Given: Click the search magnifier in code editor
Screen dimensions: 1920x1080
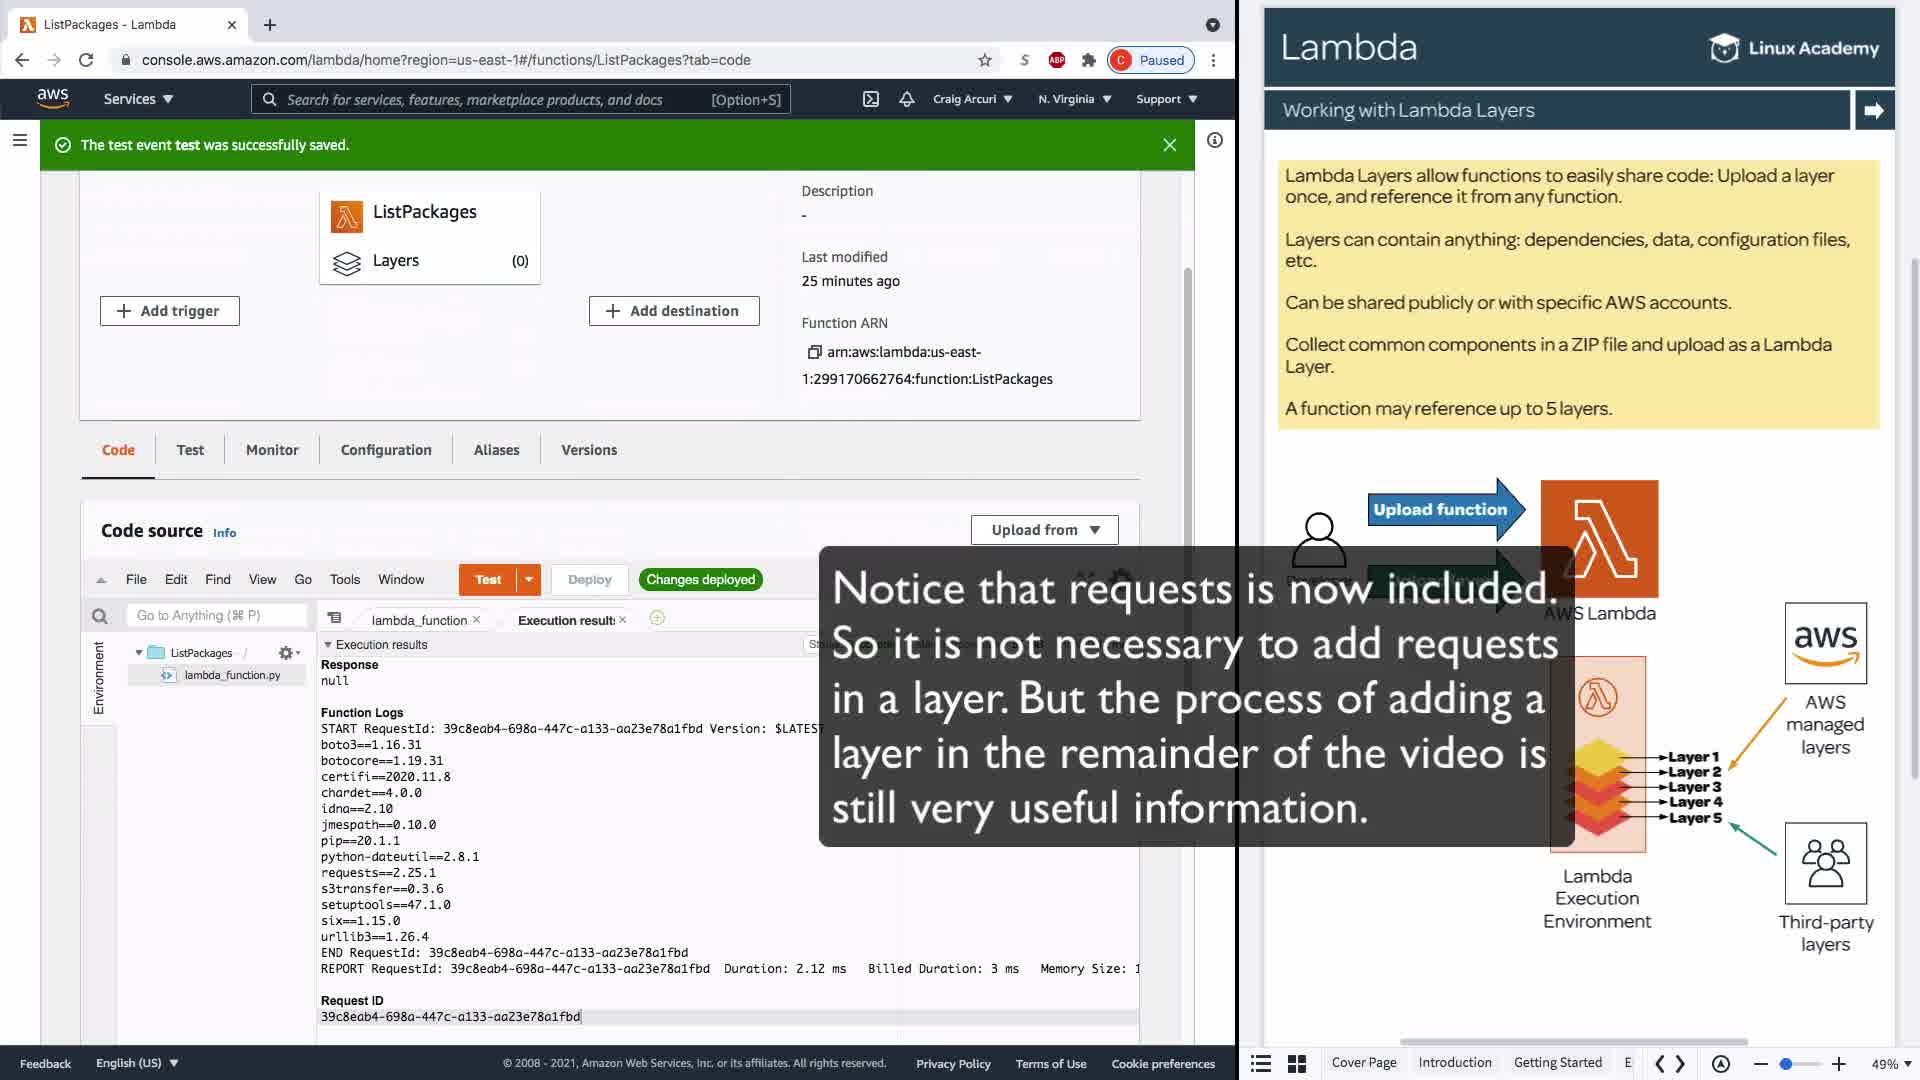Looking at the screenshot, I should [99, 616].
